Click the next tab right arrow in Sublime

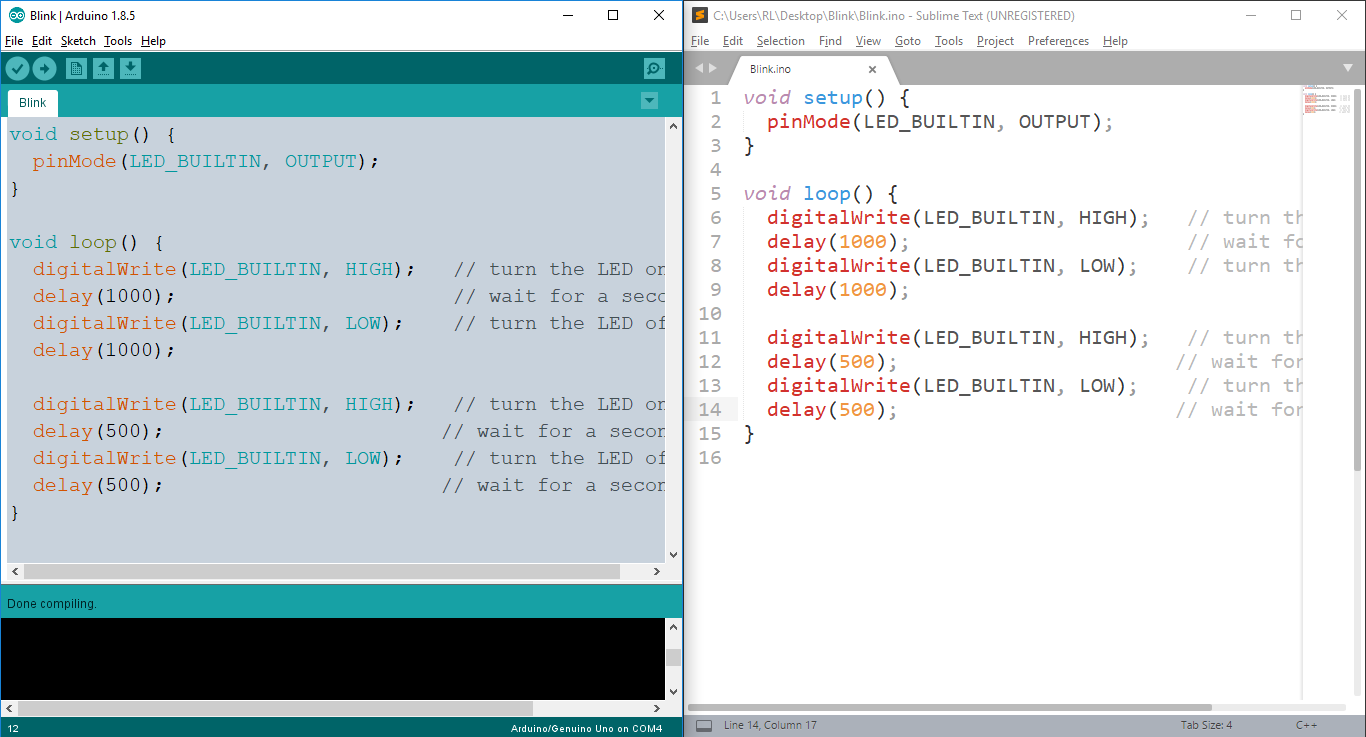click(x=713, y=68)
